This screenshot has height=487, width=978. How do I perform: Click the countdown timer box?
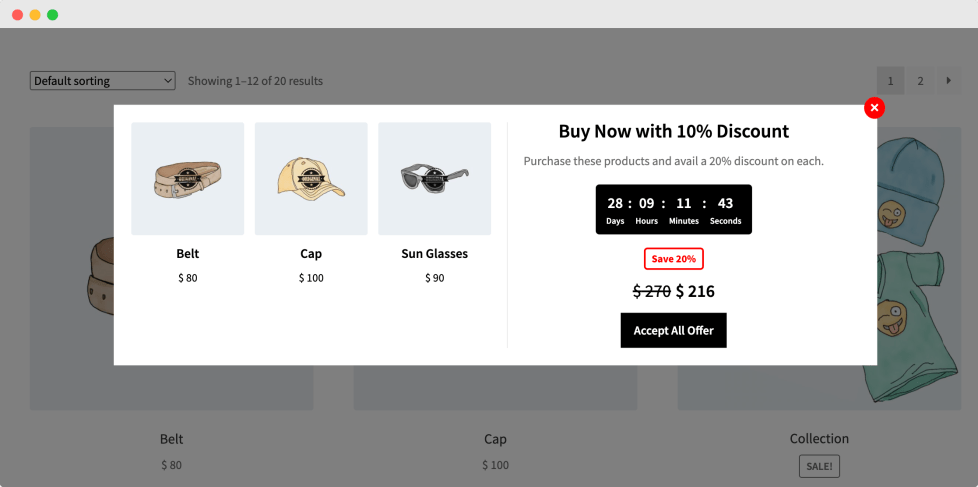coord(673,209)
